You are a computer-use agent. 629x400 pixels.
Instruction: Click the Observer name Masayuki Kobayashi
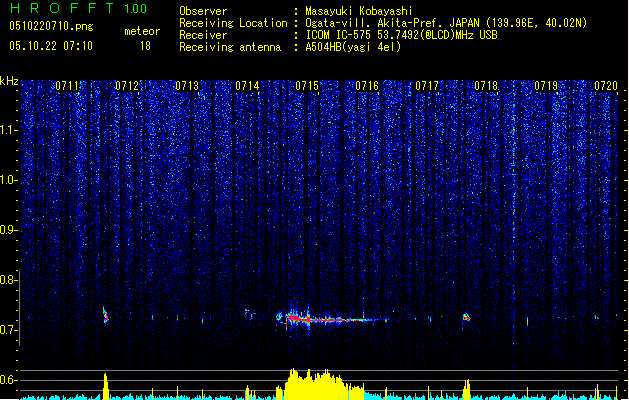tap(359, 11)
